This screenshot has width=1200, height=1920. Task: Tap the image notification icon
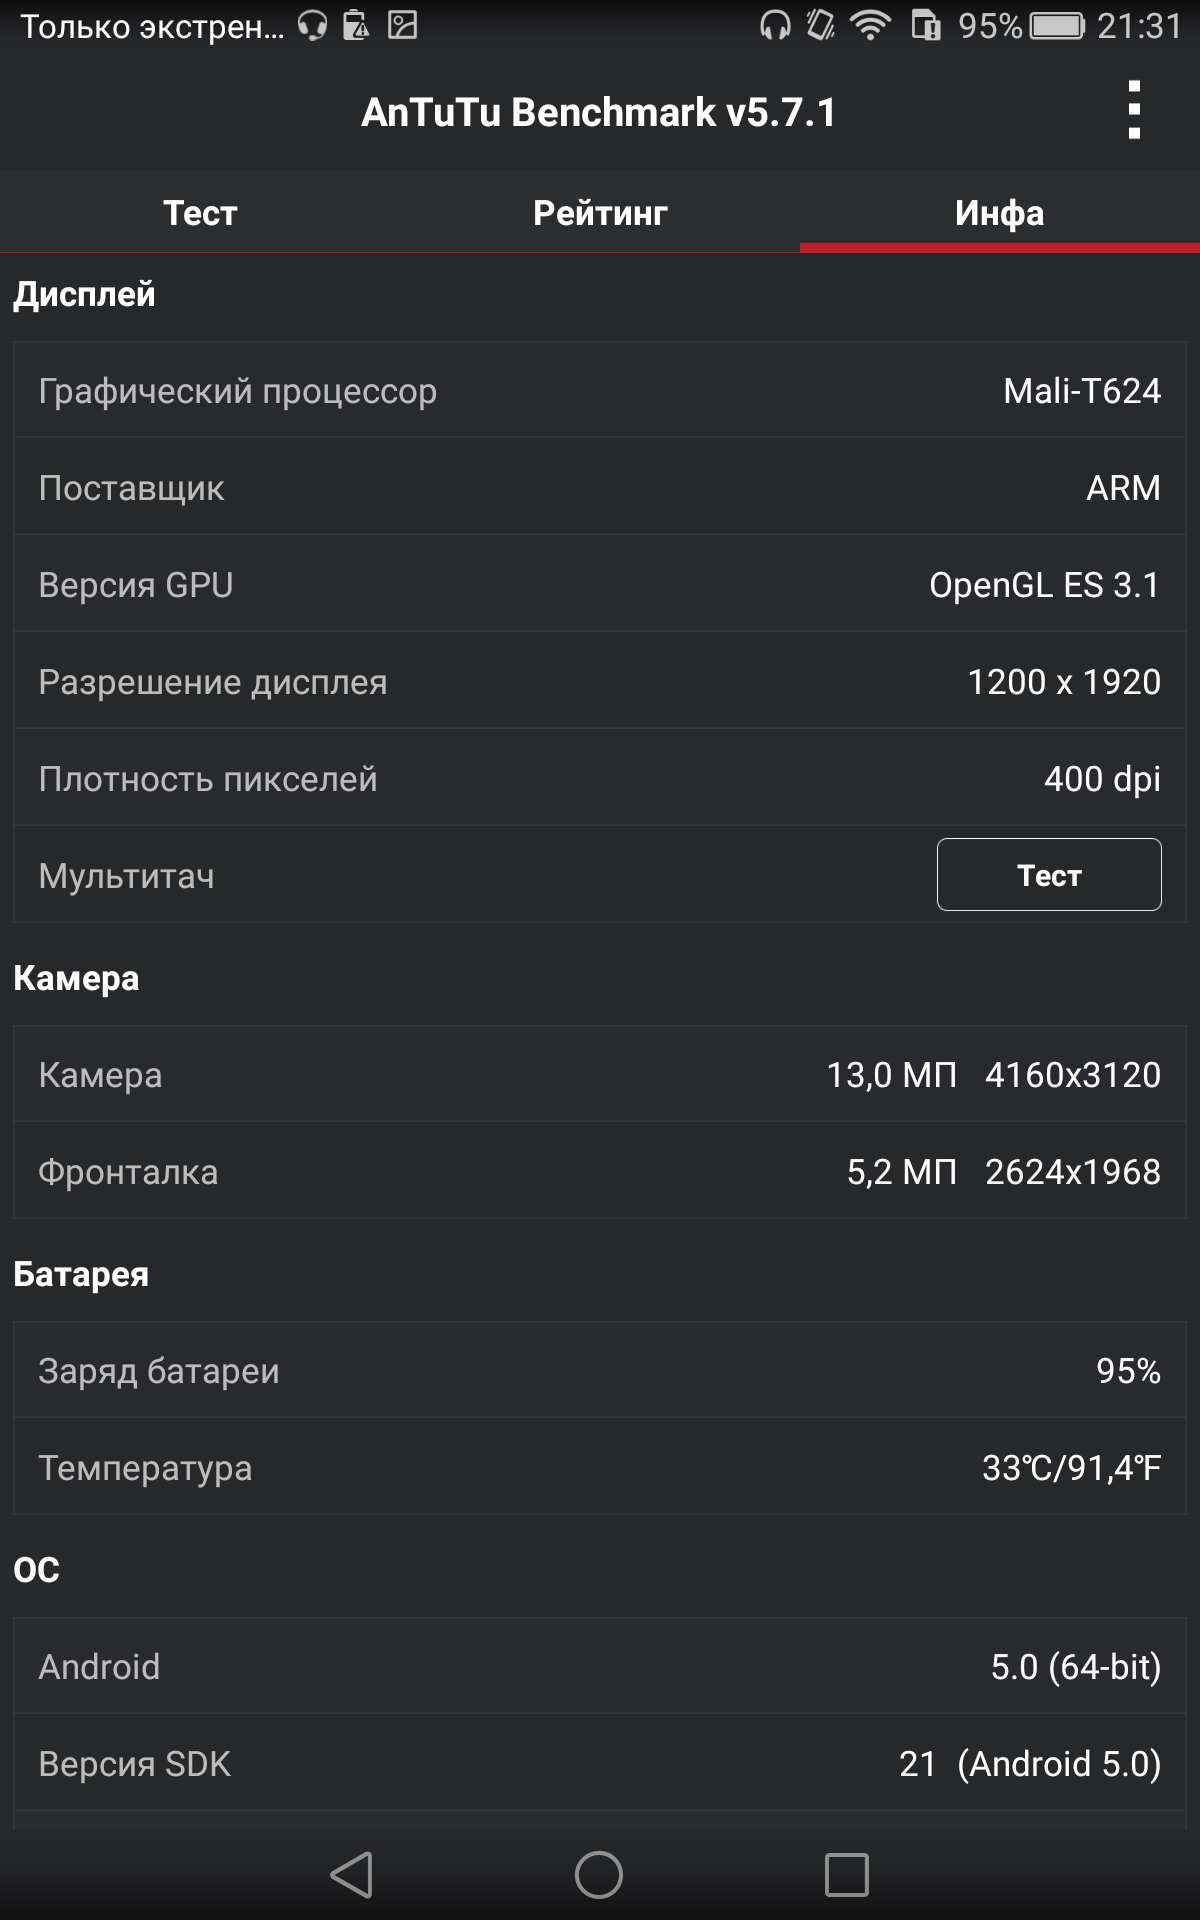tap(402, 25)
